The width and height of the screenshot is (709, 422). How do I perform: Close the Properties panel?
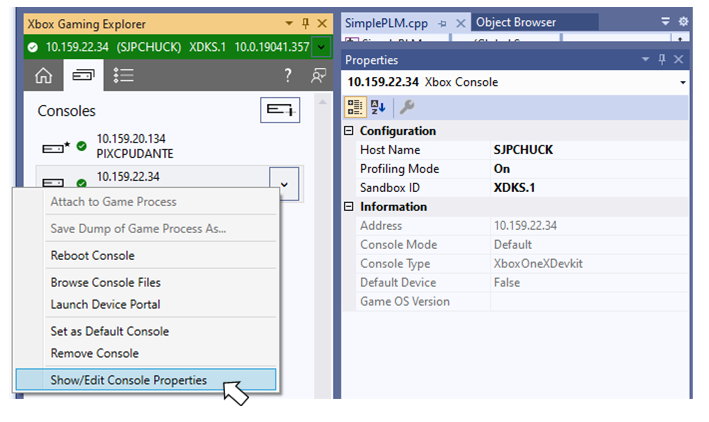tap(678, 59)
